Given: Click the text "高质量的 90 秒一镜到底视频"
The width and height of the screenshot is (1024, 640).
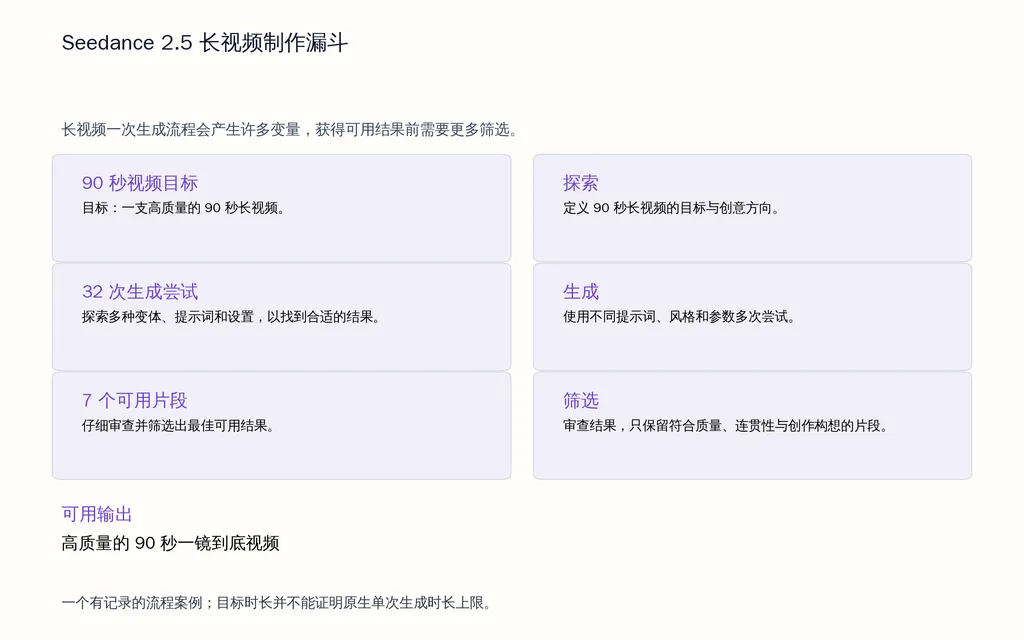Looking at the screenshot, I should click(170, 543).
